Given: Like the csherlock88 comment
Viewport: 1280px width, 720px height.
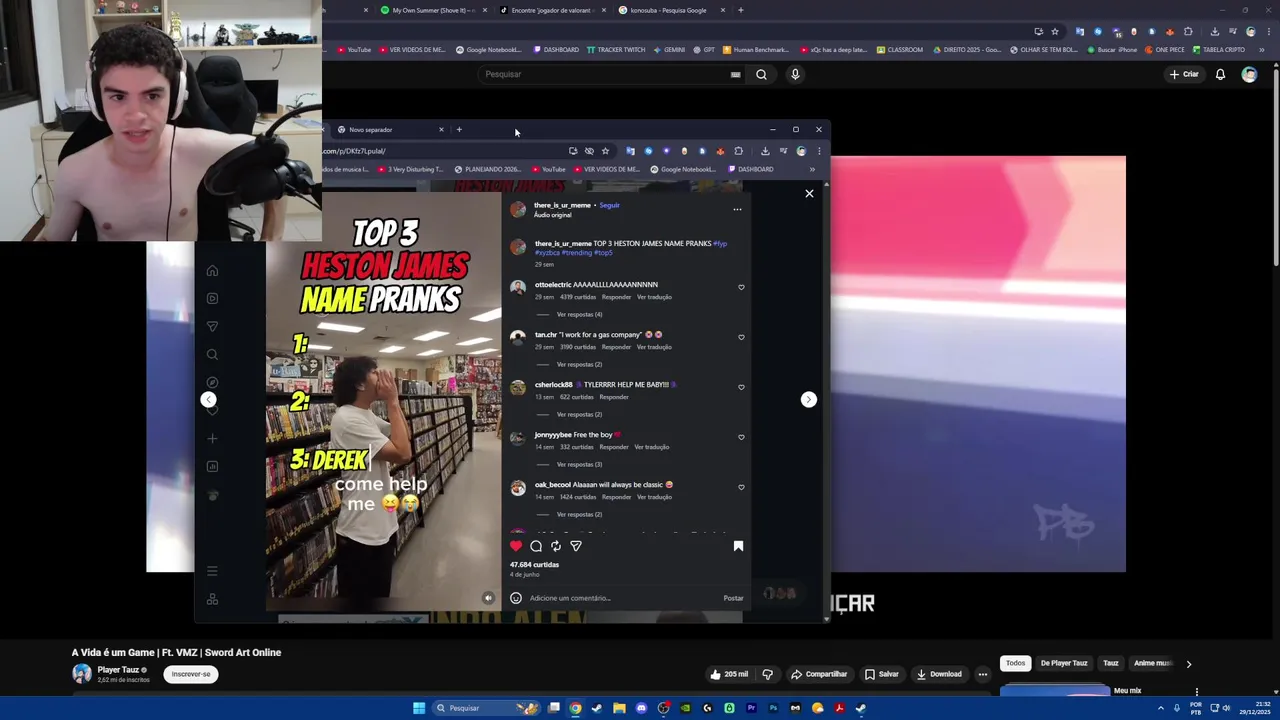Looking at the screenshot, I should pos(741,387).
